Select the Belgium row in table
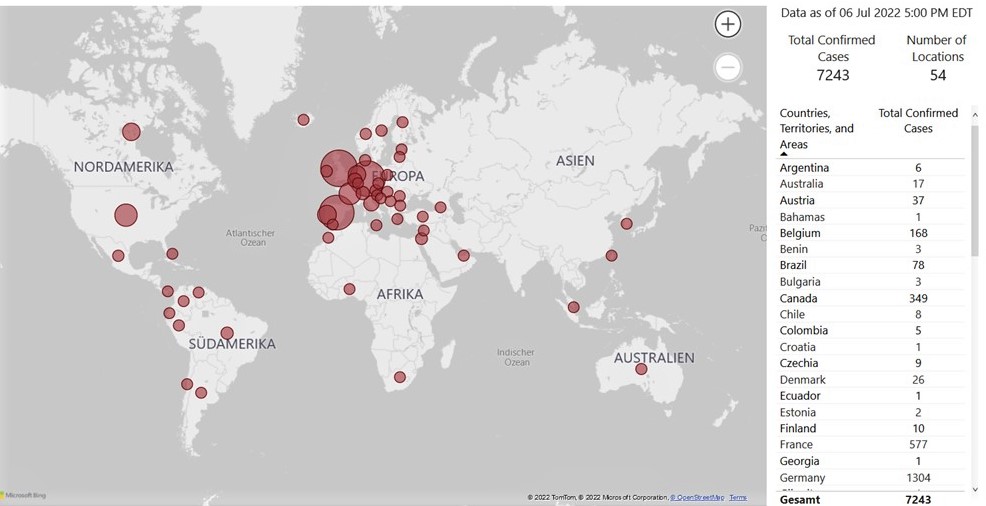The image size is (986, 506). point(871,233)
